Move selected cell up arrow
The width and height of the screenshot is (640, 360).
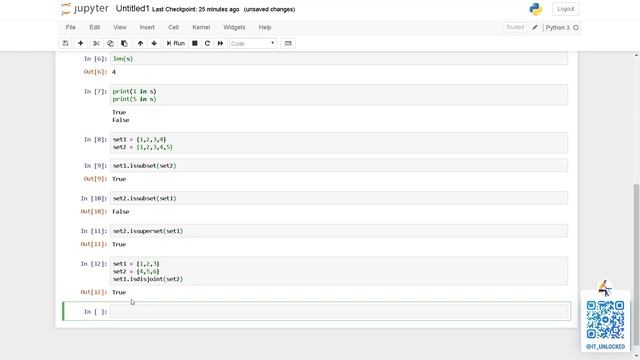(140, 43)
